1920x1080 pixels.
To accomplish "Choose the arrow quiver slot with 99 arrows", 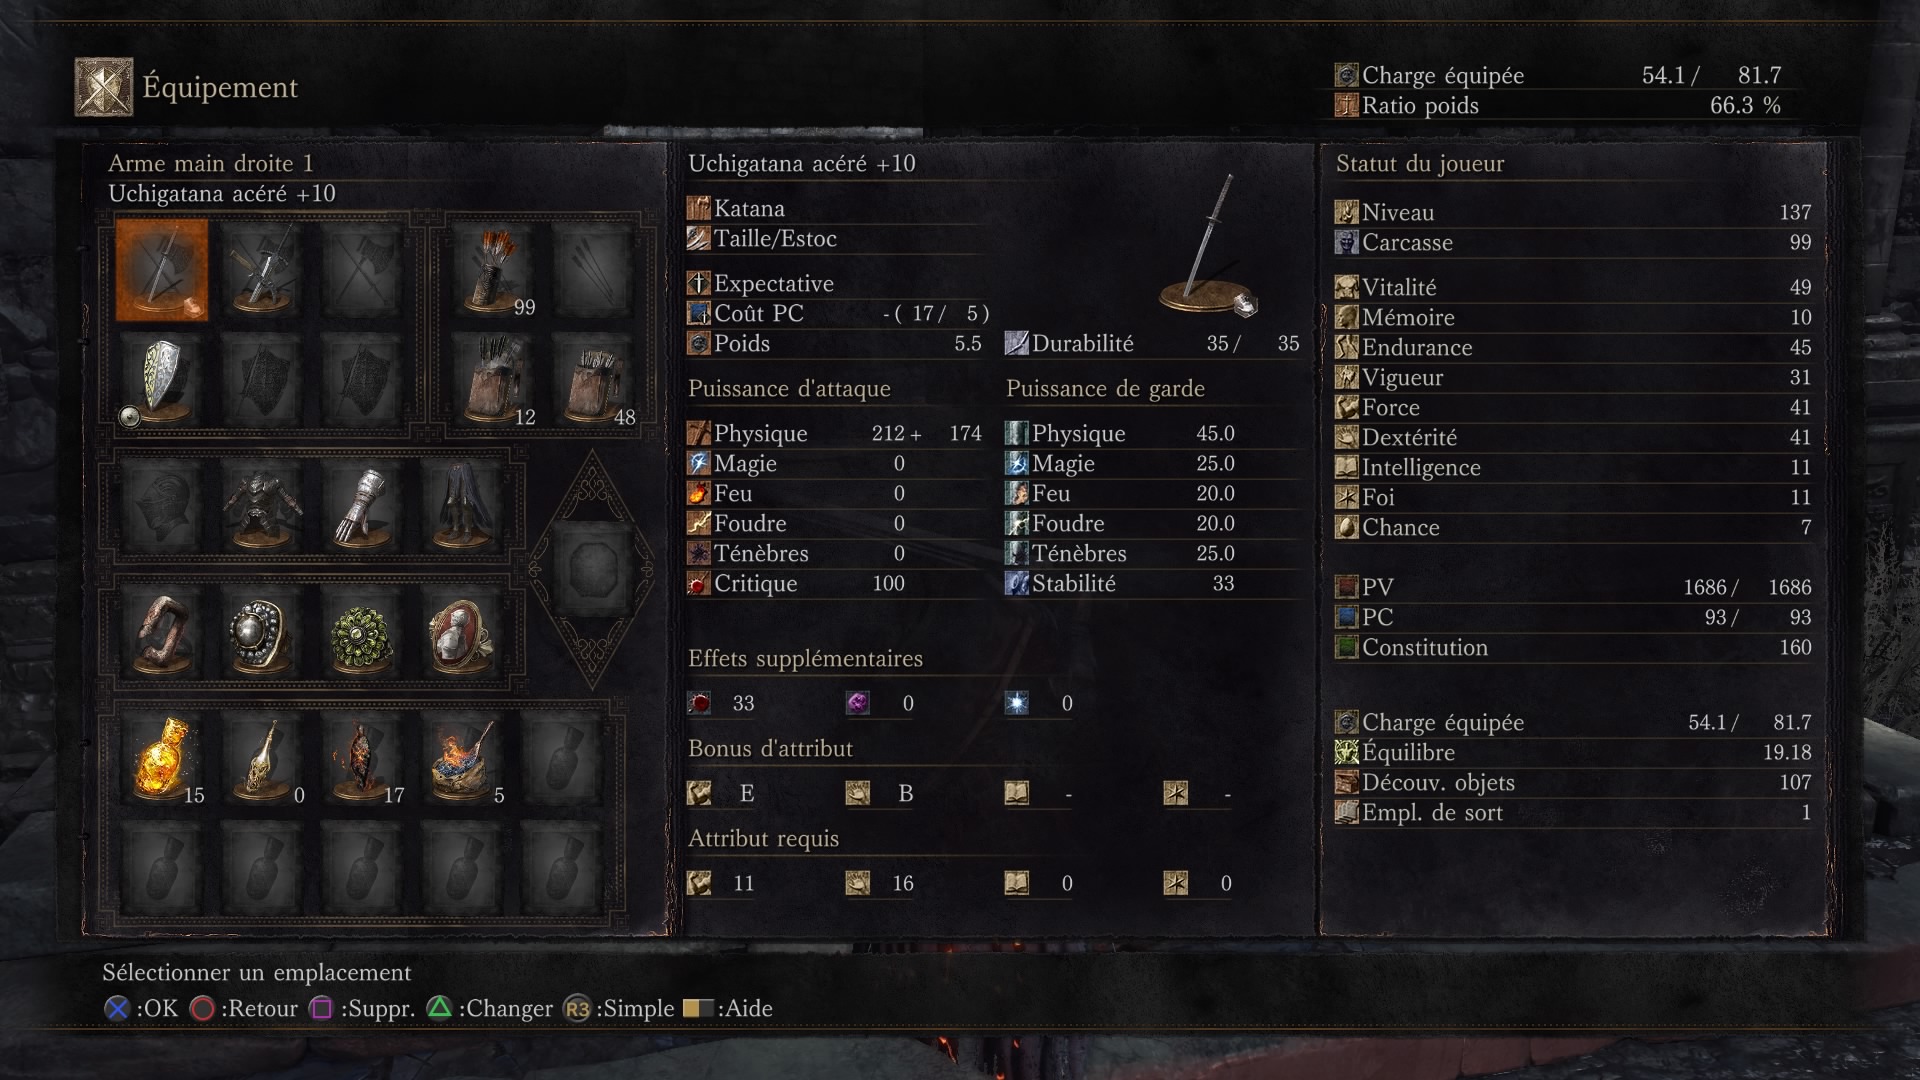I will point(494,270).
